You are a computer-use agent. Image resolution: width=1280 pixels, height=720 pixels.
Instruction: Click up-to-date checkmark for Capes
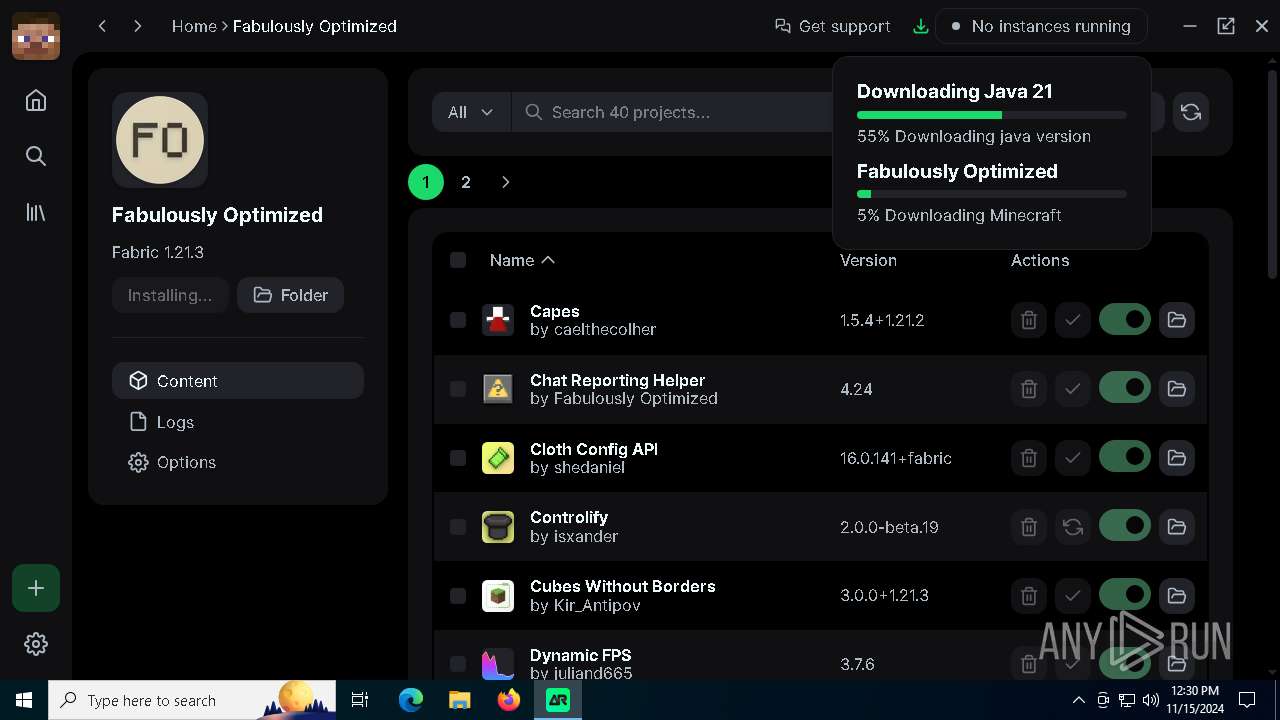point(1073,320)
